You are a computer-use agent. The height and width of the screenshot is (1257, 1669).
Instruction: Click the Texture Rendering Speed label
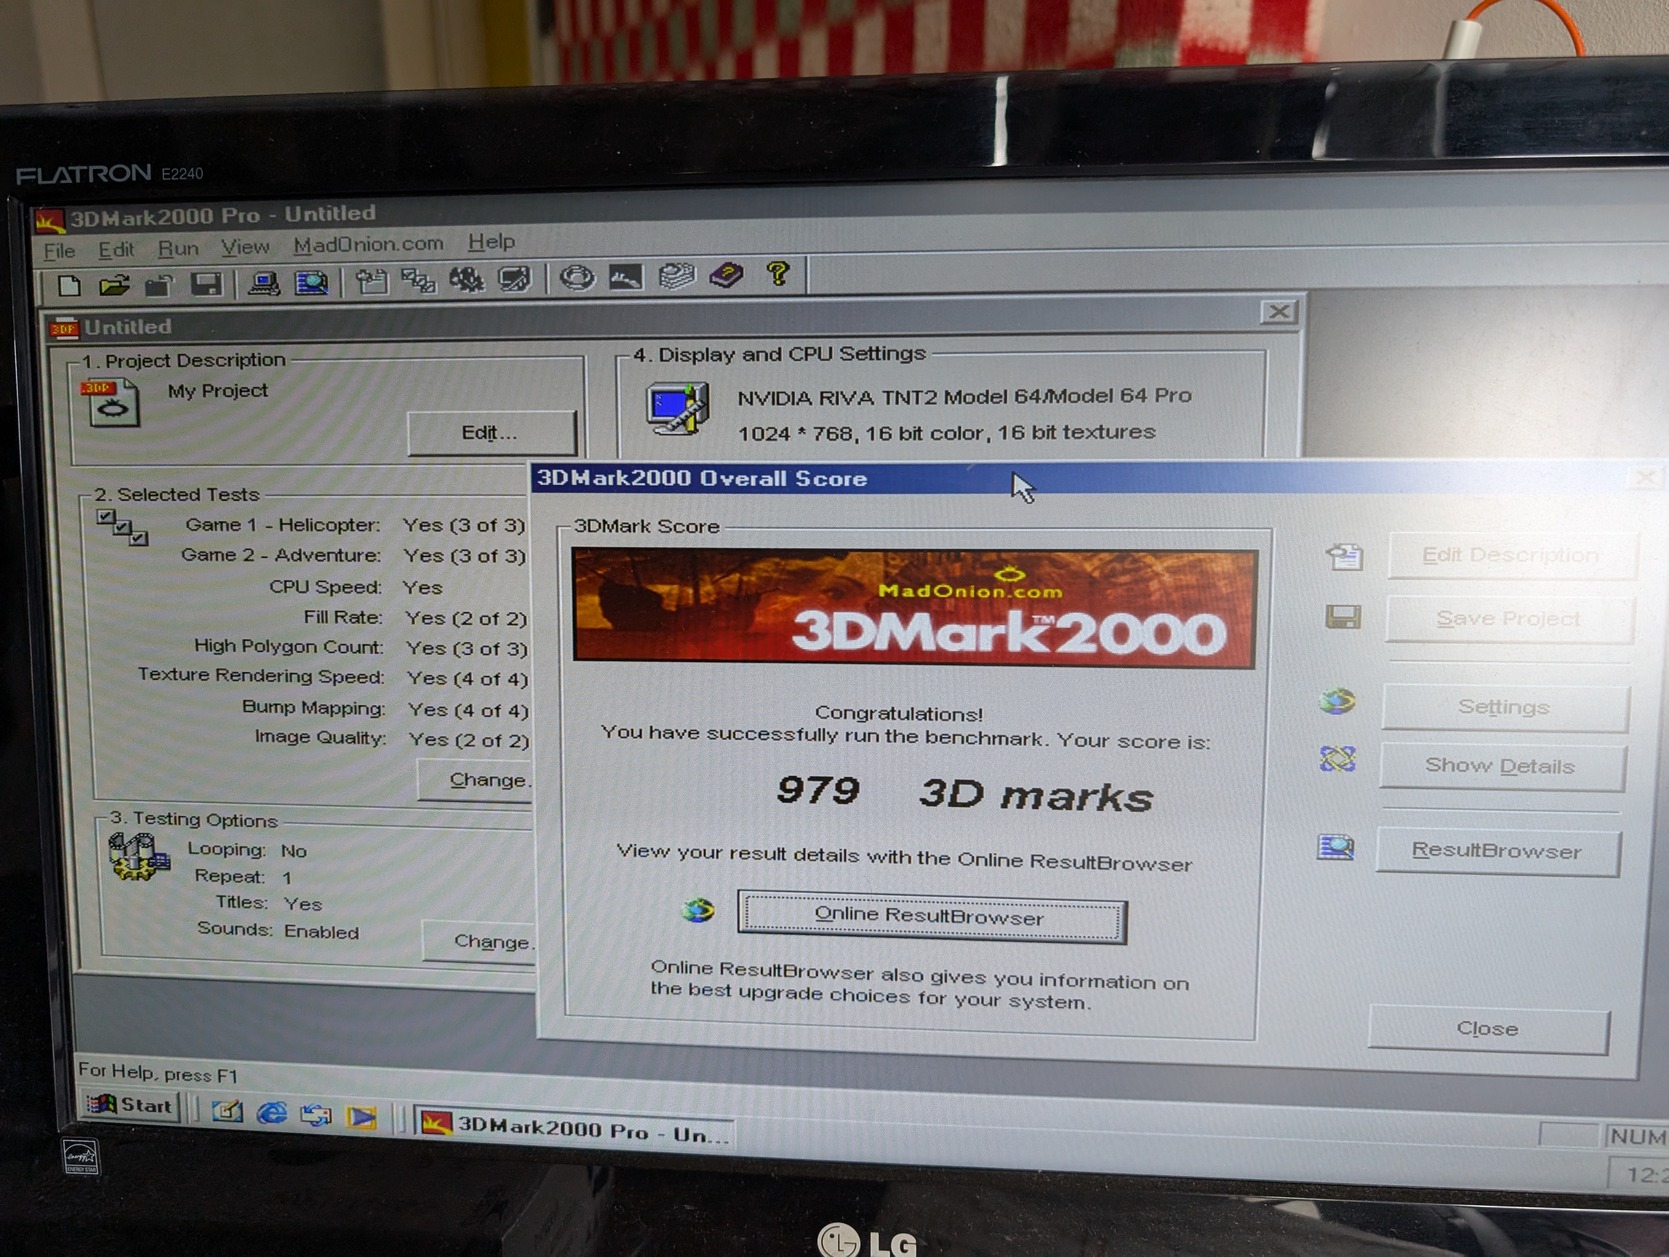pos(261,676)
